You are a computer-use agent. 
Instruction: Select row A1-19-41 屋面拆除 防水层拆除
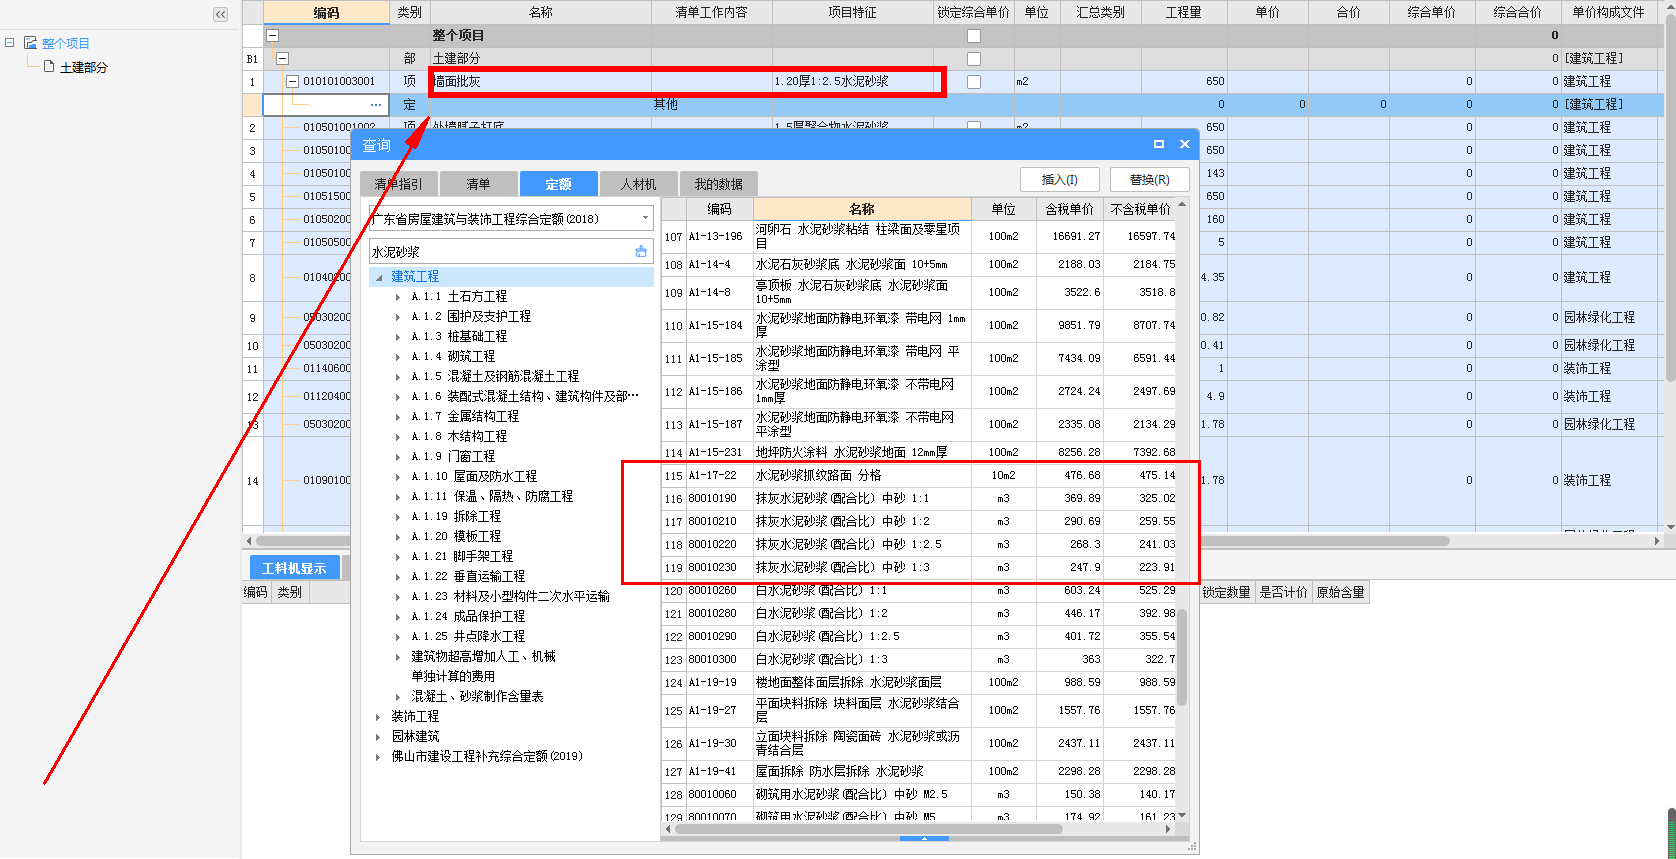920,771
